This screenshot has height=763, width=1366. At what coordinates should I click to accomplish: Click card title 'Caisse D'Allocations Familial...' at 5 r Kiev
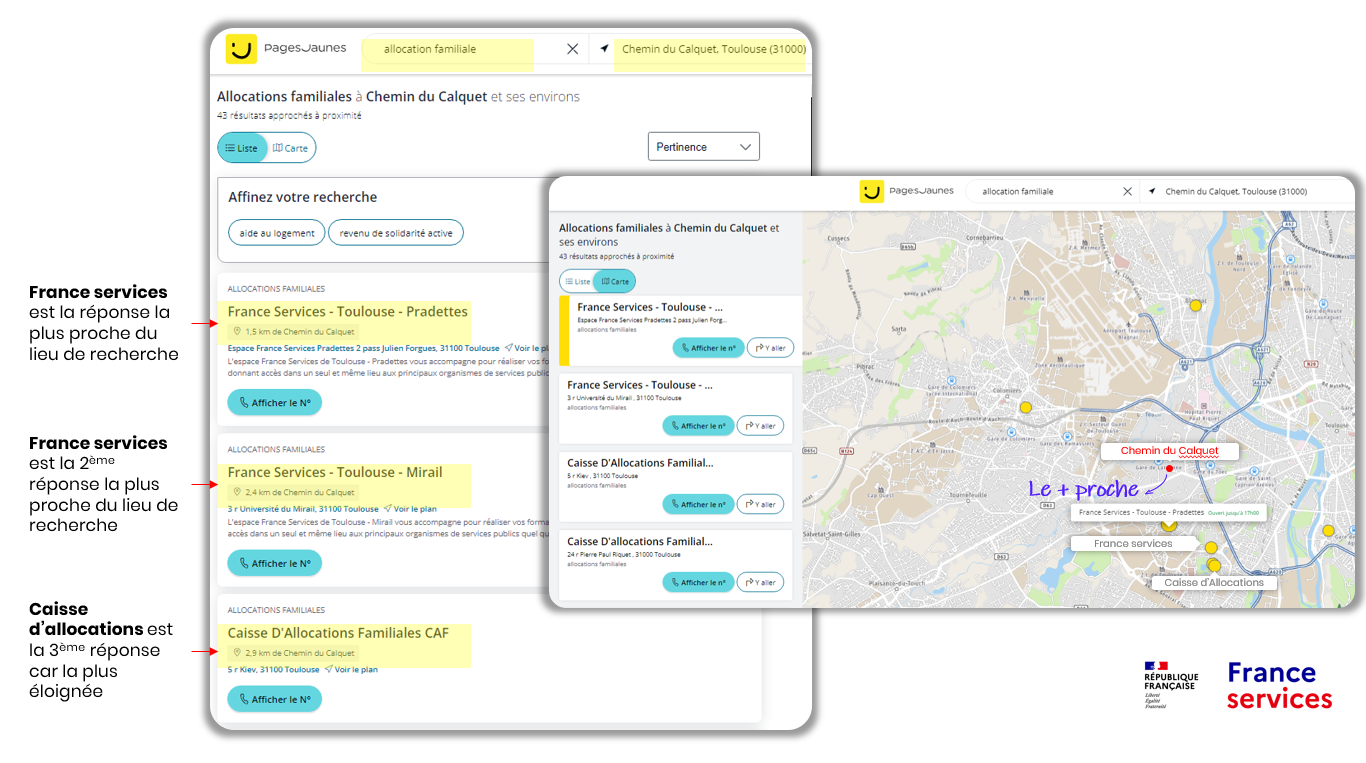640,463
